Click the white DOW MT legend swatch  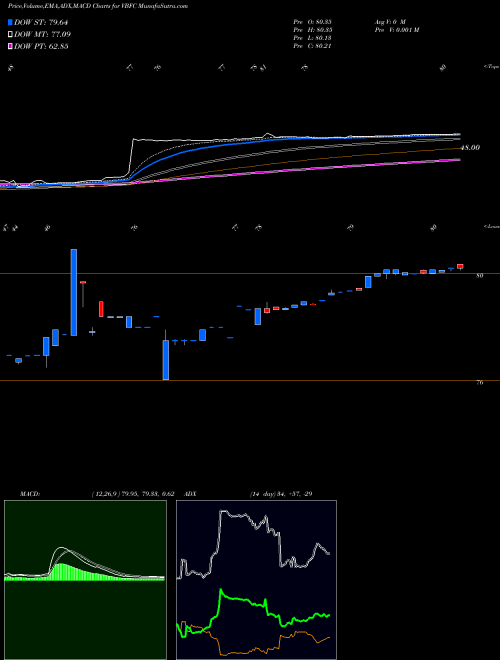(10, 35)
